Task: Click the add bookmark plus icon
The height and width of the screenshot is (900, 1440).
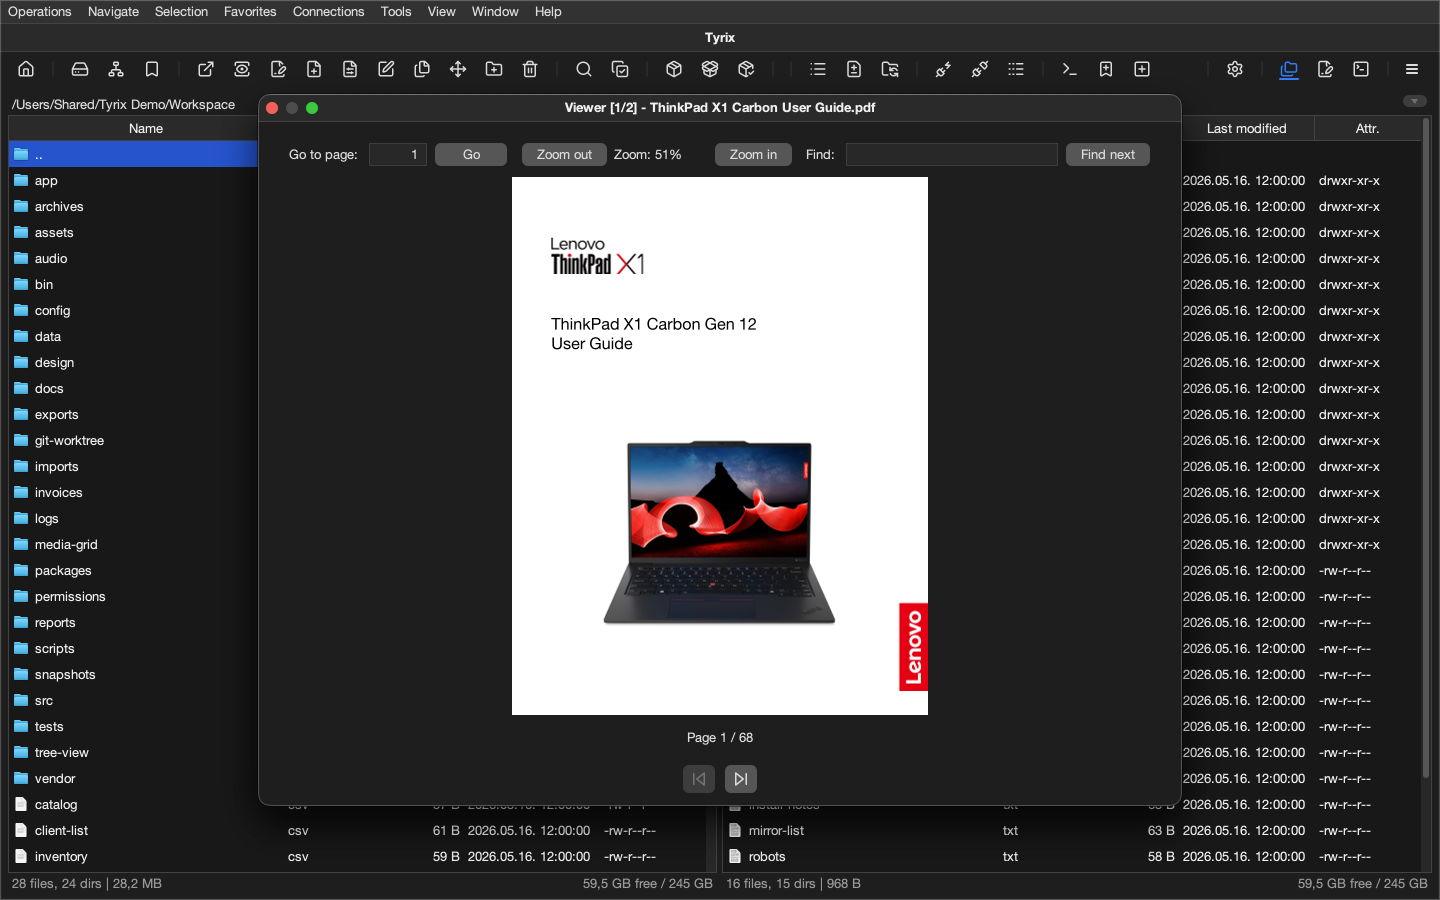Action: point(1106,69)
